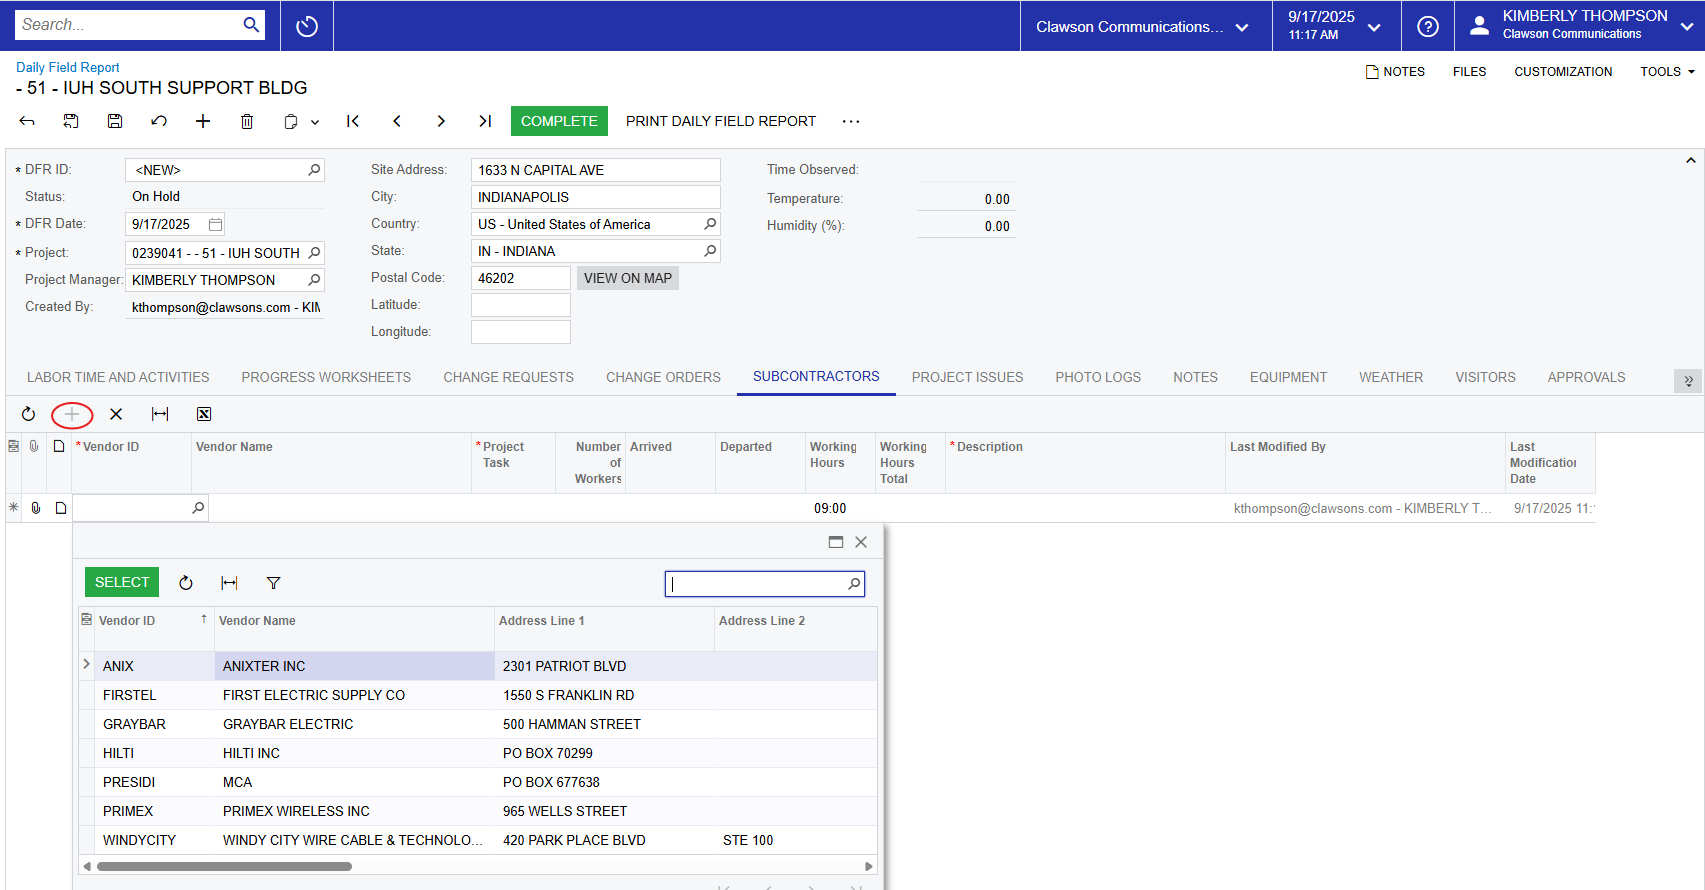Click the green COMPLETE button
The image size is (1705, 890).
(x=559, y=121)
